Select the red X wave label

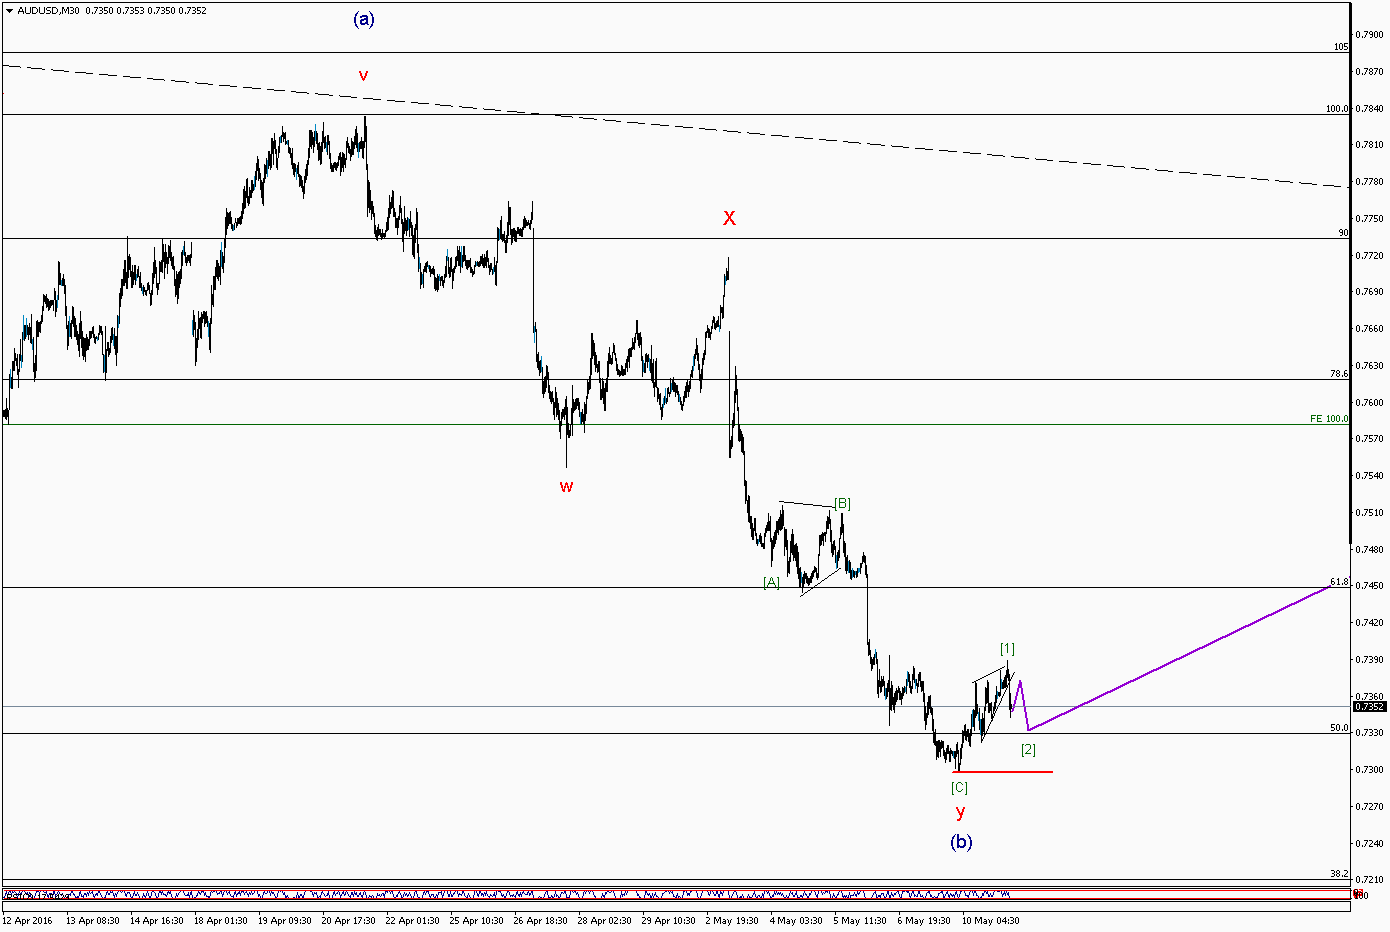[x=729, y=218]
